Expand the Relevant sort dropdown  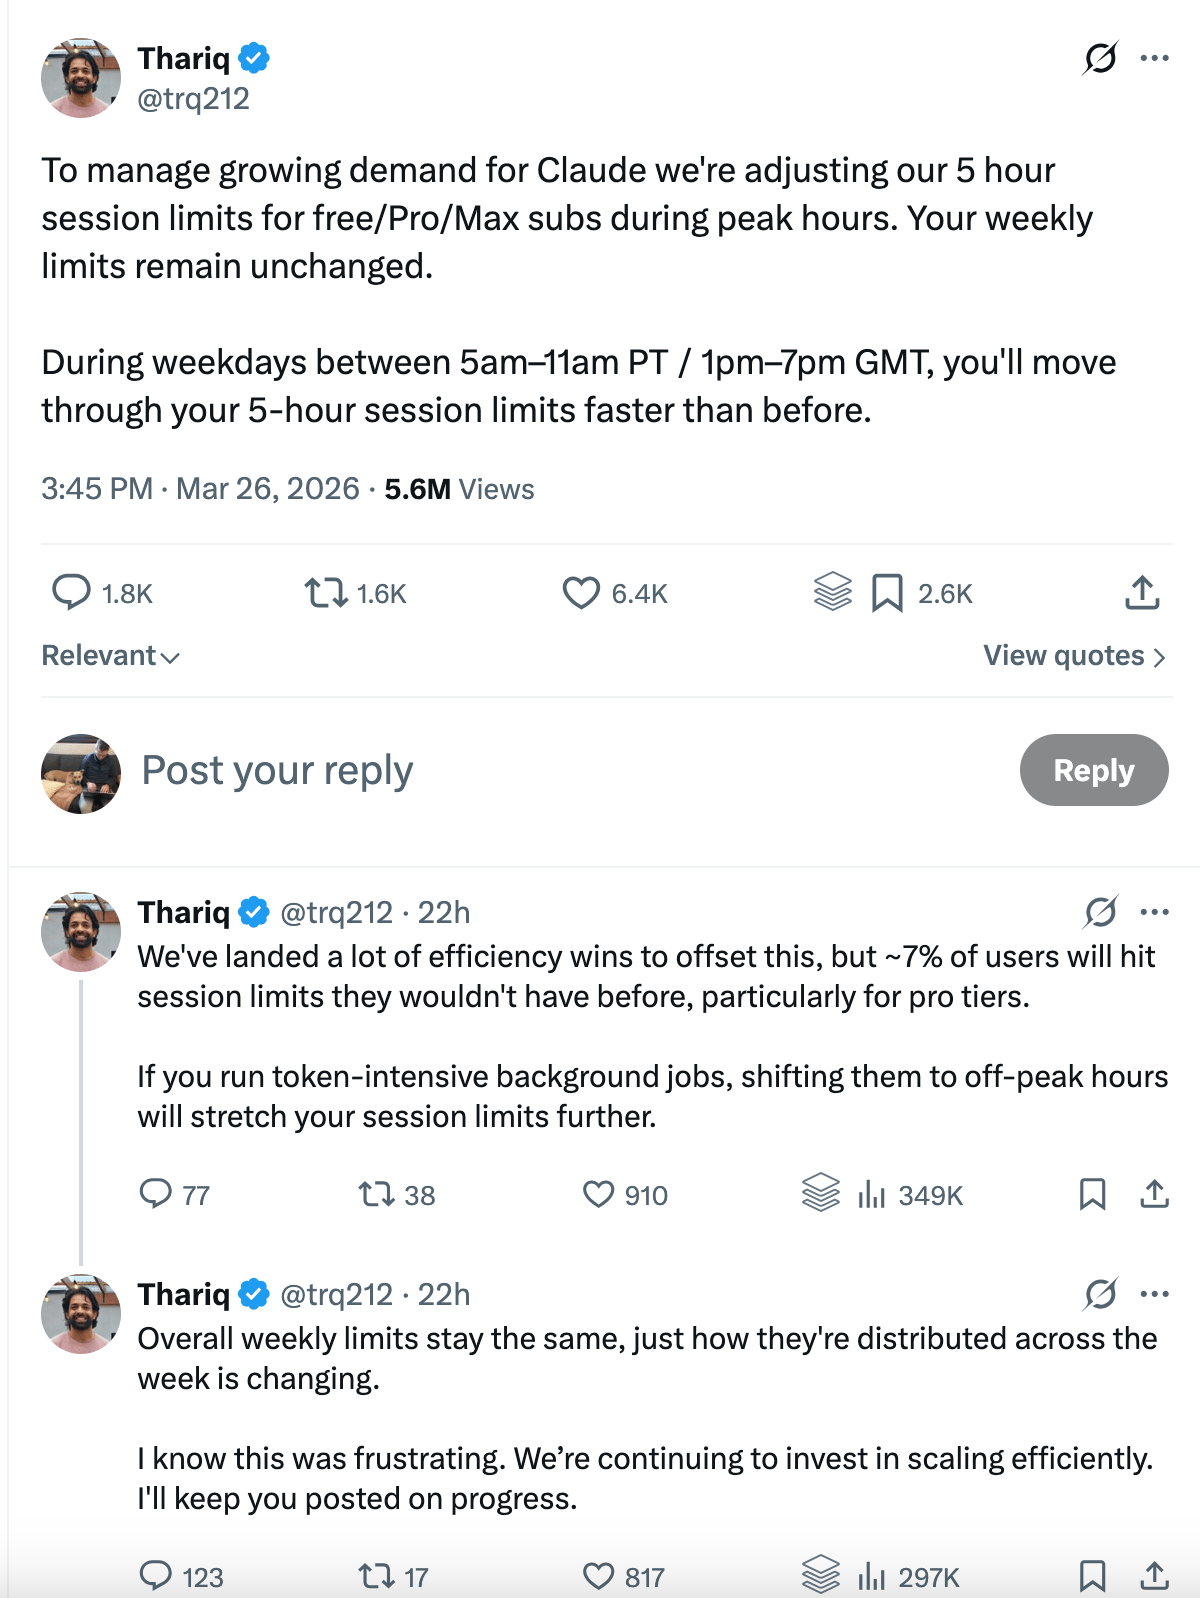point(110,656)
